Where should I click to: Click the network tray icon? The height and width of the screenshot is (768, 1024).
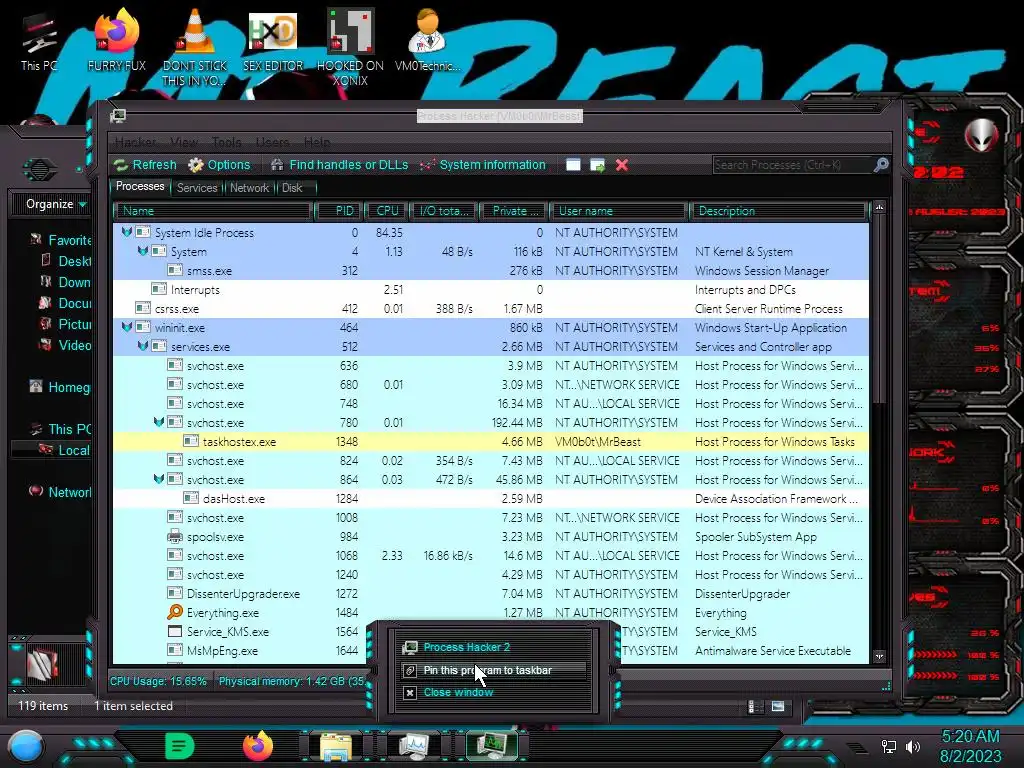(888, 746)
